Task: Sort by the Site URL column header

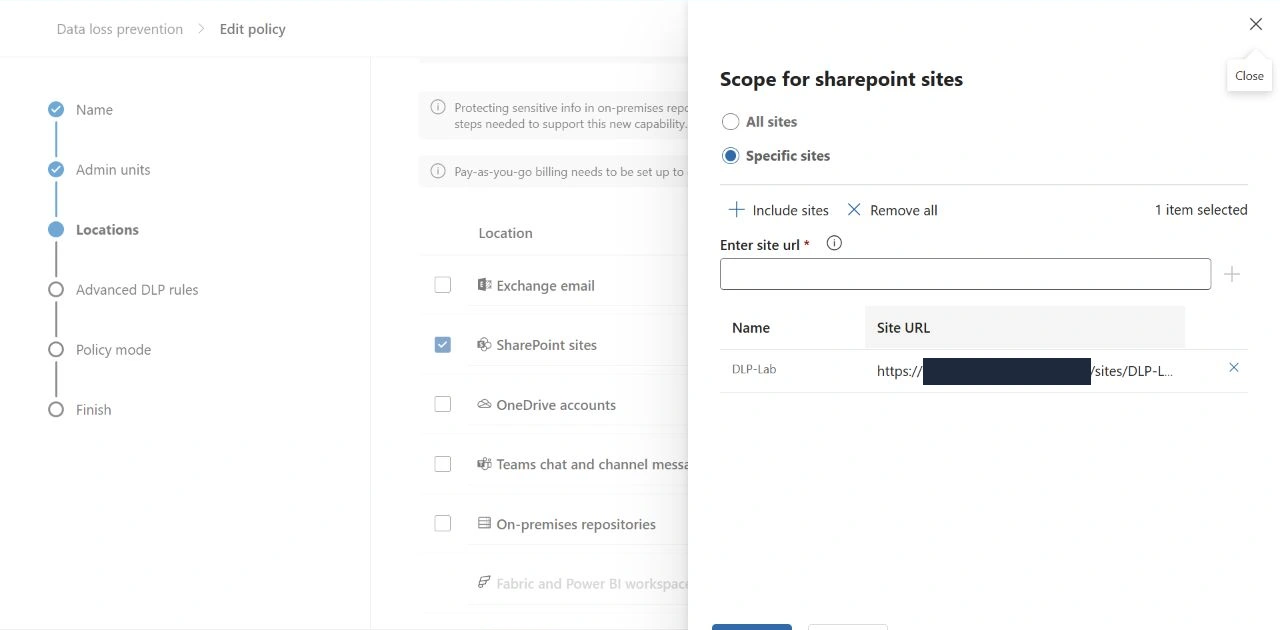Action: pyautogui.click(x=903, y=328)
